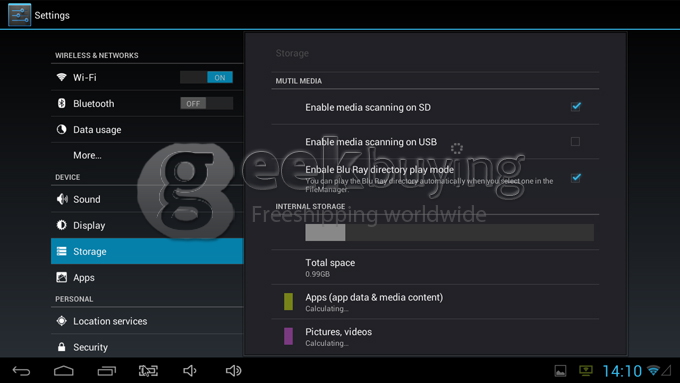
Task: Open recent apps from navigation bar
Action: pos(107,371)
